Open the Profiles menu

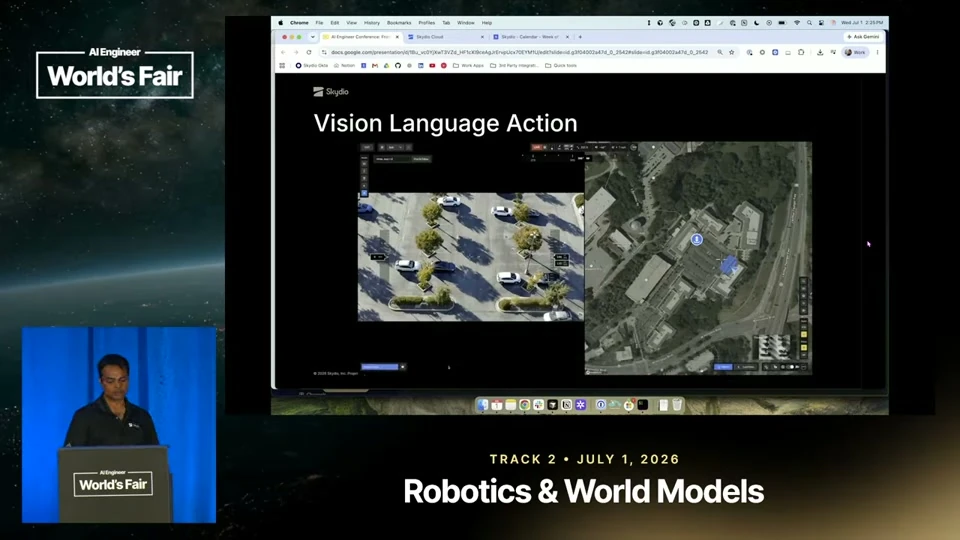(x=426, y=23)
